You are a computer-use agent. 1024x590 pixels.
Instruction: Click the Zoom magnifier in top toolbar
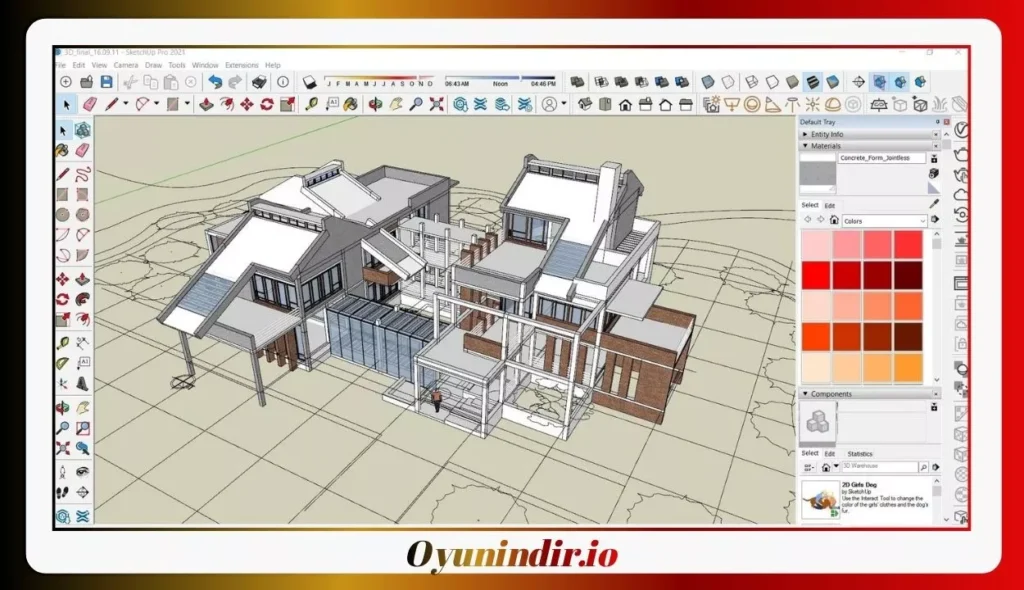[416, 105]
